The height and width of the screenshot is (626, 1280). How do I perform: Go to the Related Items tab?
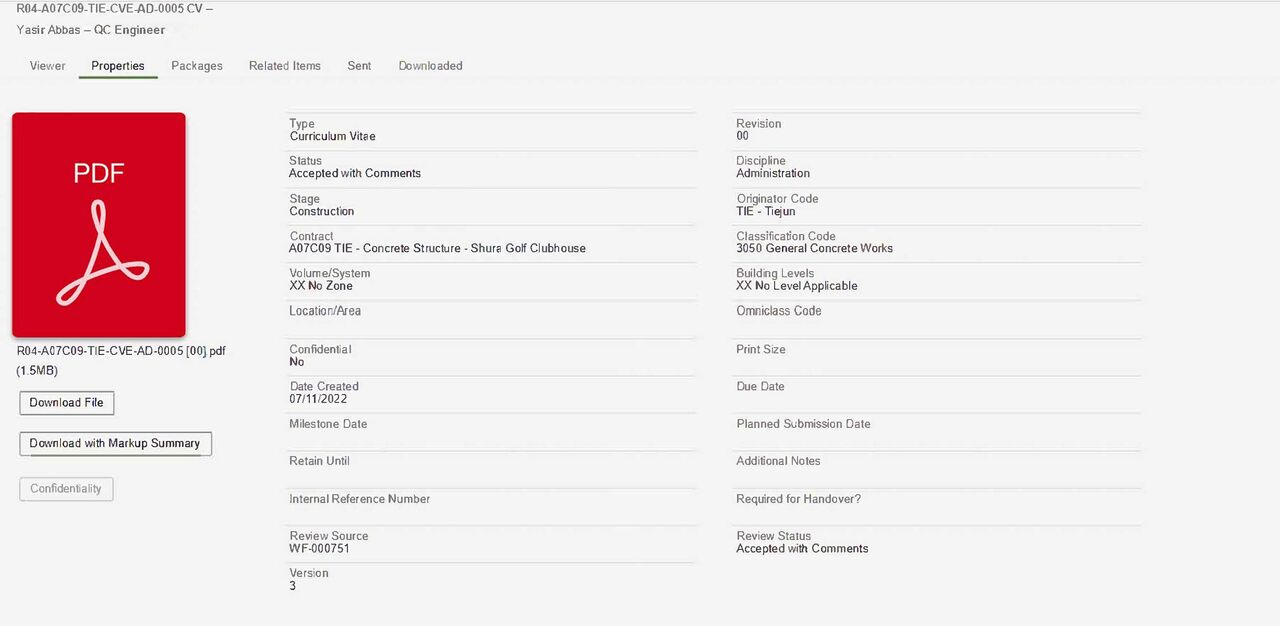(x=285, y=66)
